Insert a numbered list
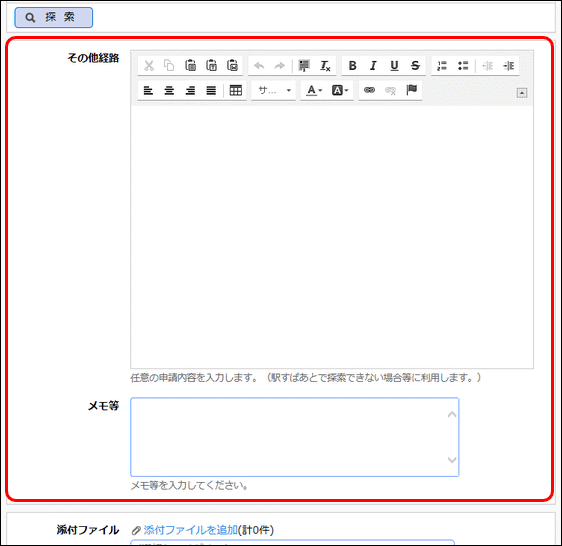The height and width of the screenshot is (546, 562). 442,66
